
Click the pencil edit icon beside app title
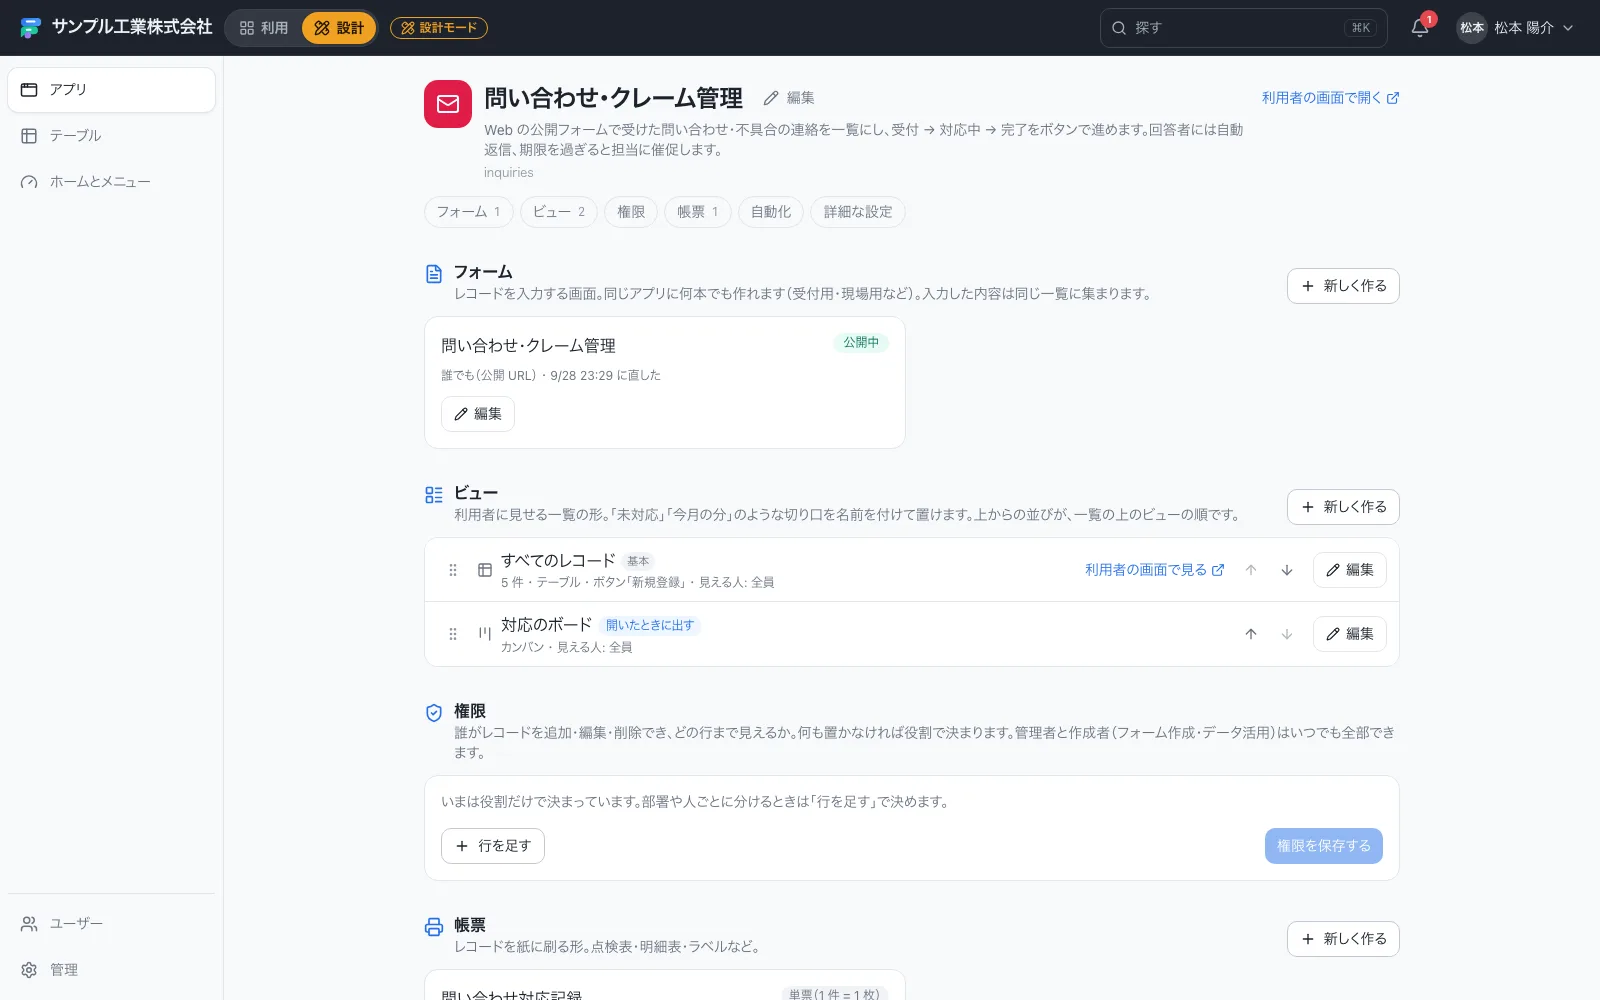771,98
